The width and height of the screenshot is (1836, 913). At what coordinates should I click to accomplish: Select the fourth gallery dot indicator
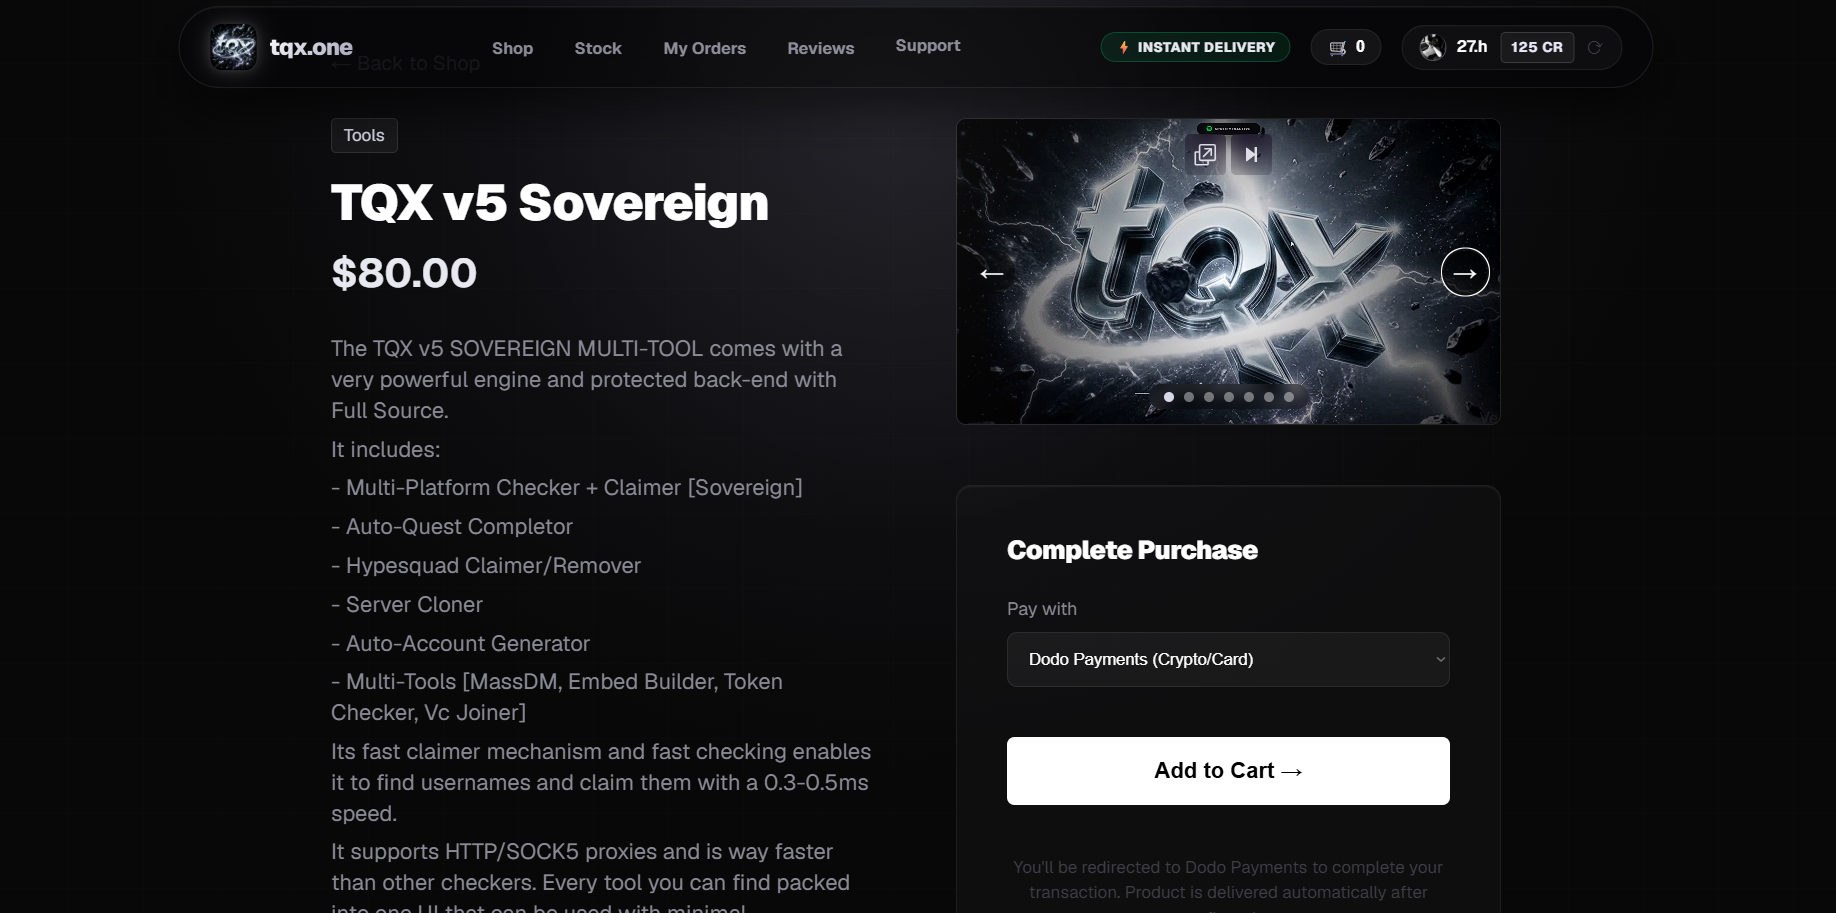(x=1229, y=397)
